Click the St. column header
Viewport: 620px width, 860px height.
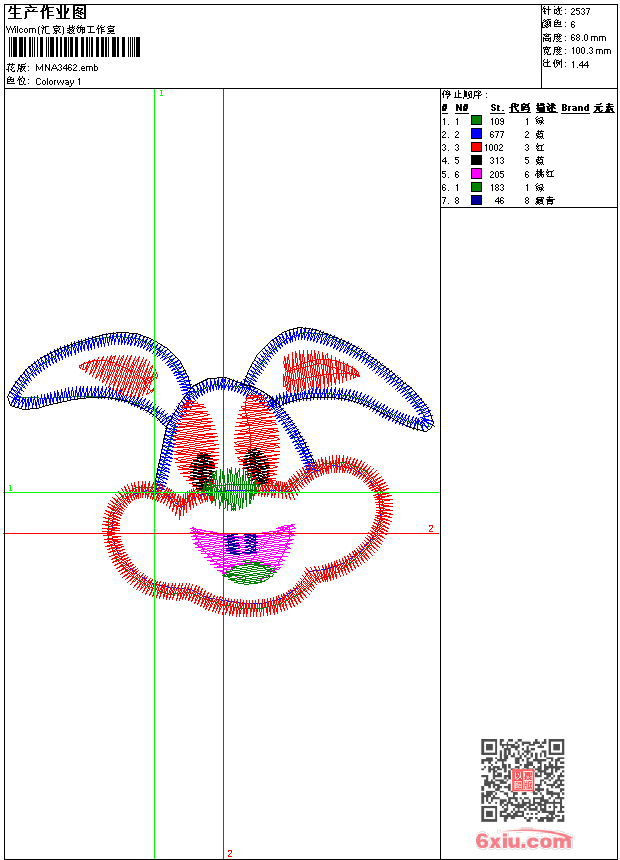pyautogui.click(x=496, y=108)
